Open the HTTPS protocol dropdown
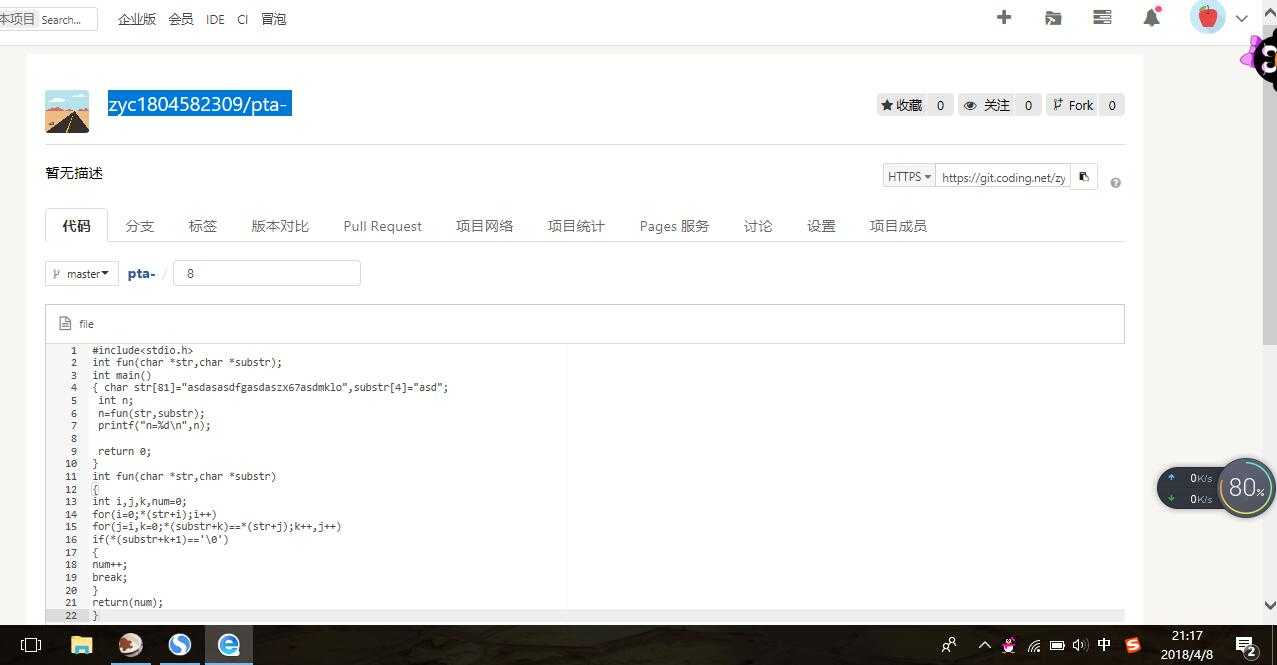The image size is (1277, 665). [x=909, y=177]
